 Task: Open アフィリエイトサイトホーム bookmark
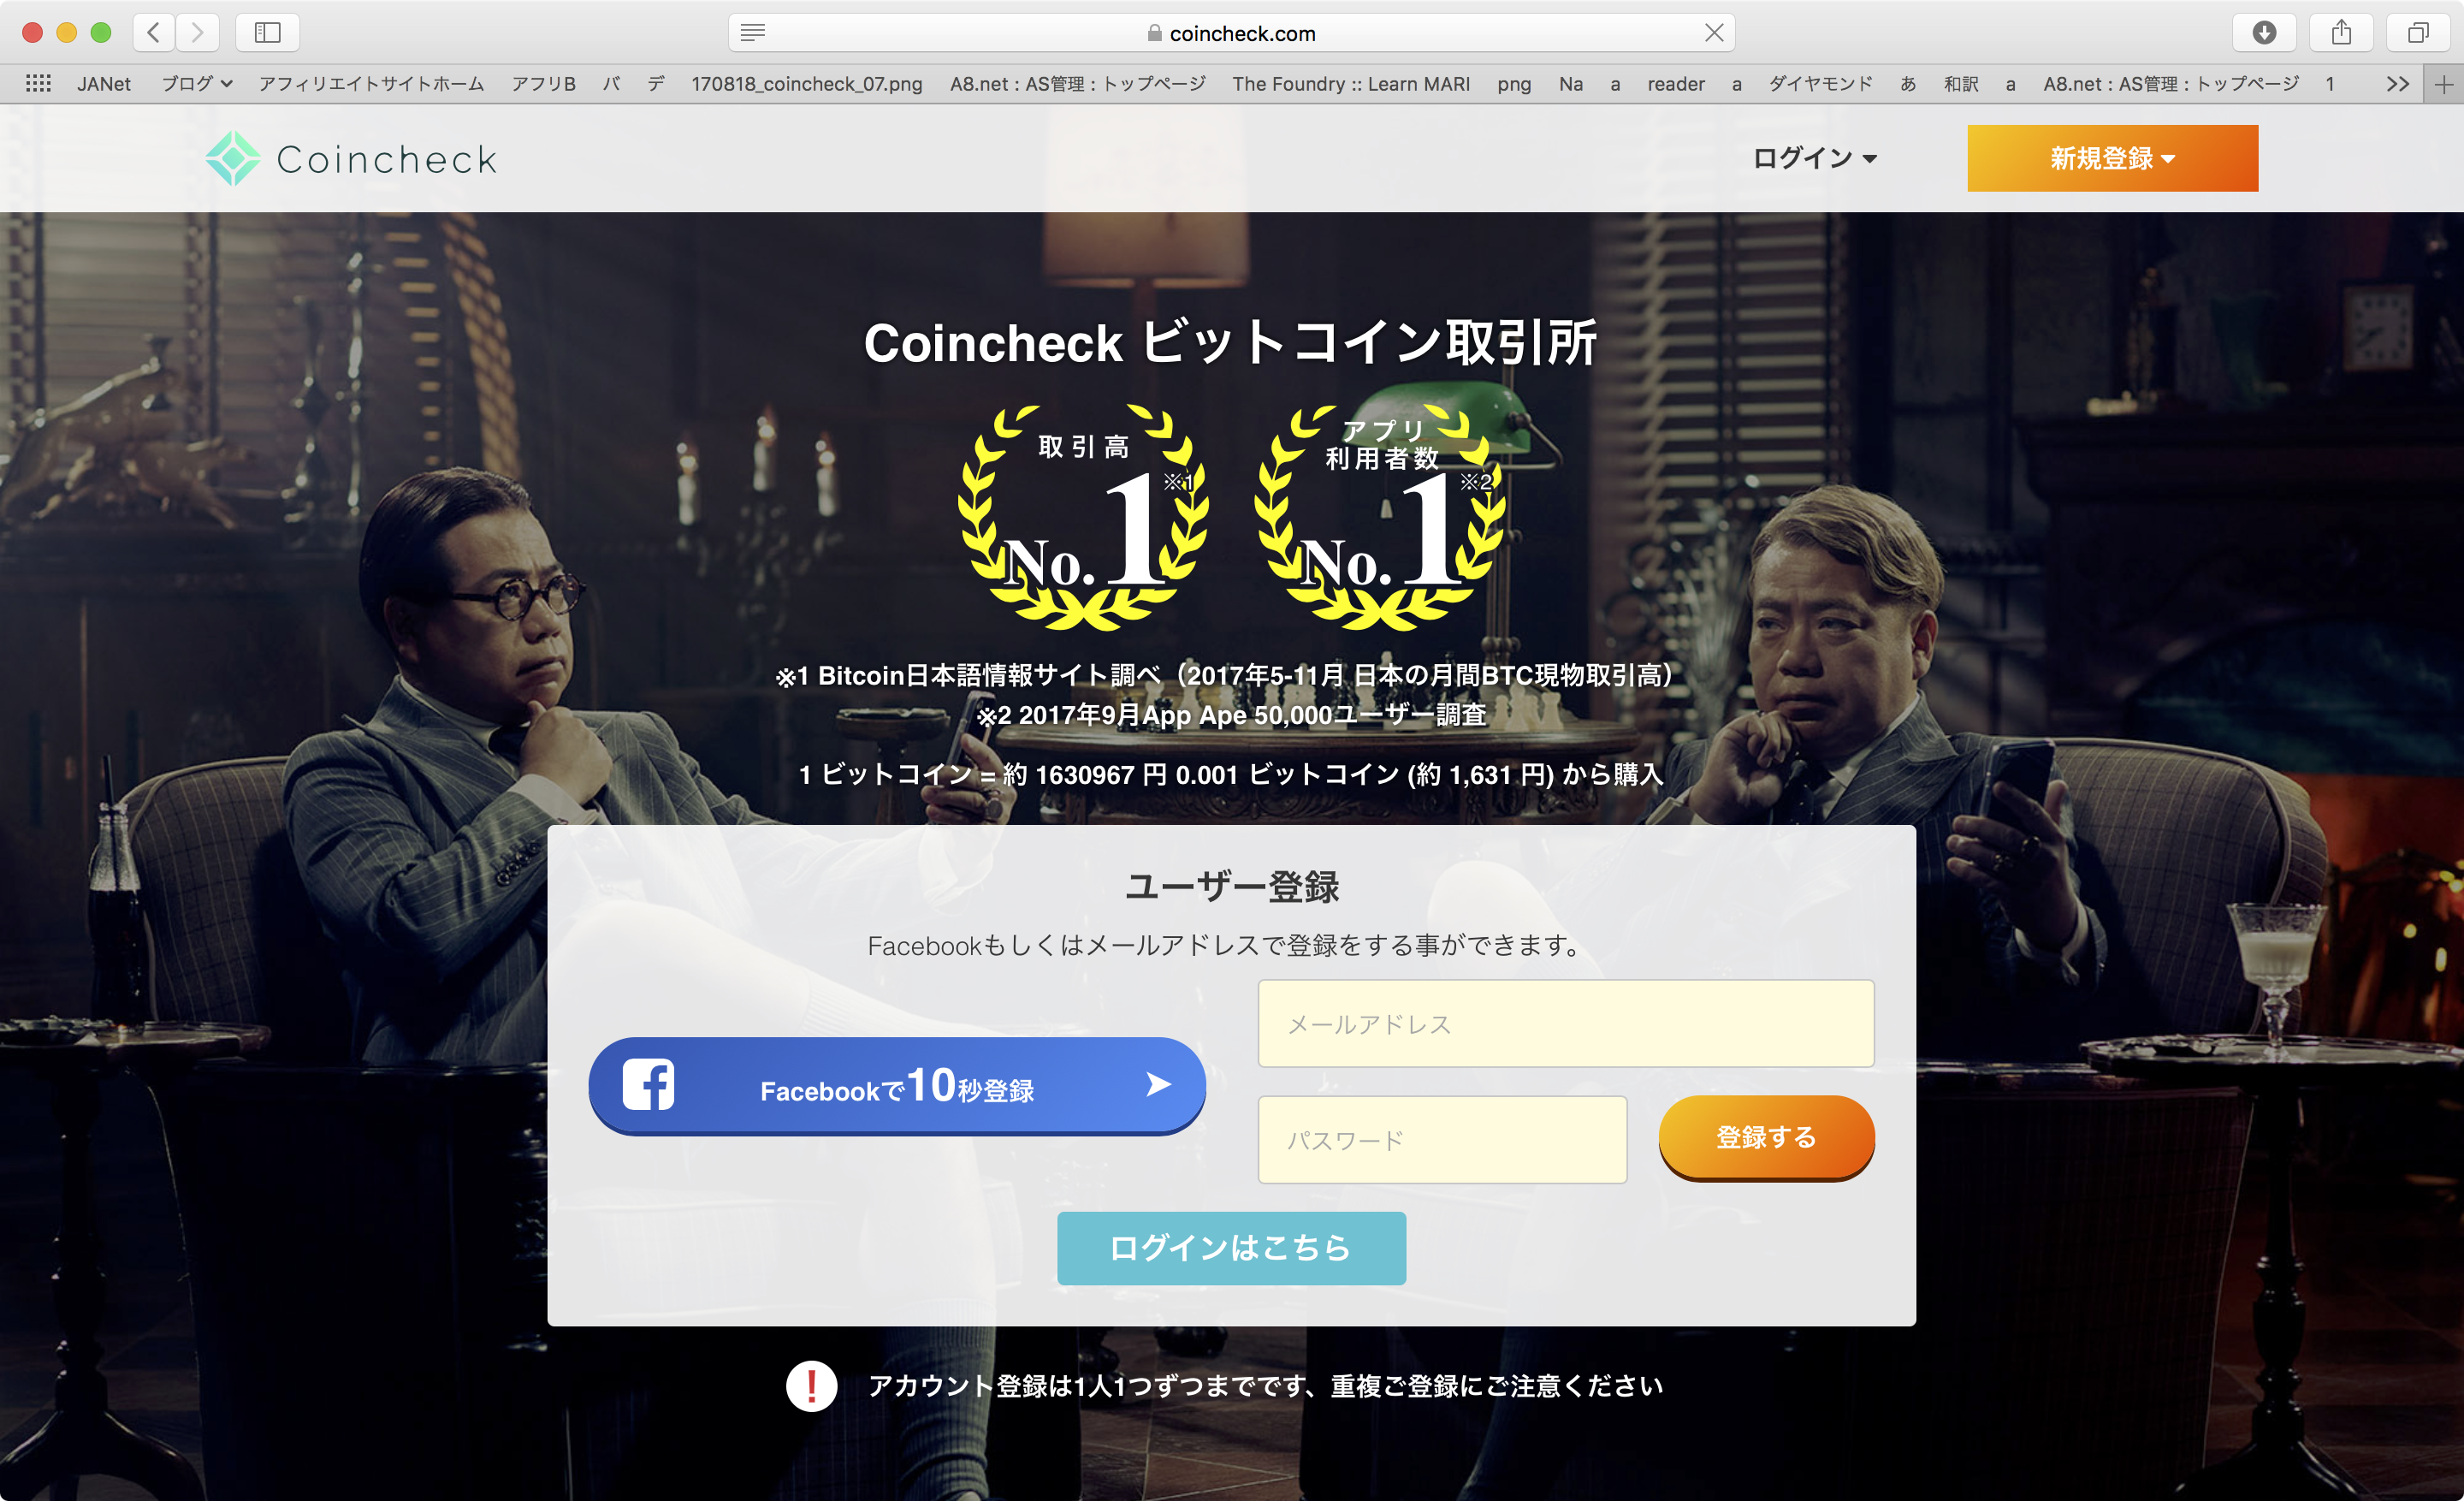(x=371, y=84)
